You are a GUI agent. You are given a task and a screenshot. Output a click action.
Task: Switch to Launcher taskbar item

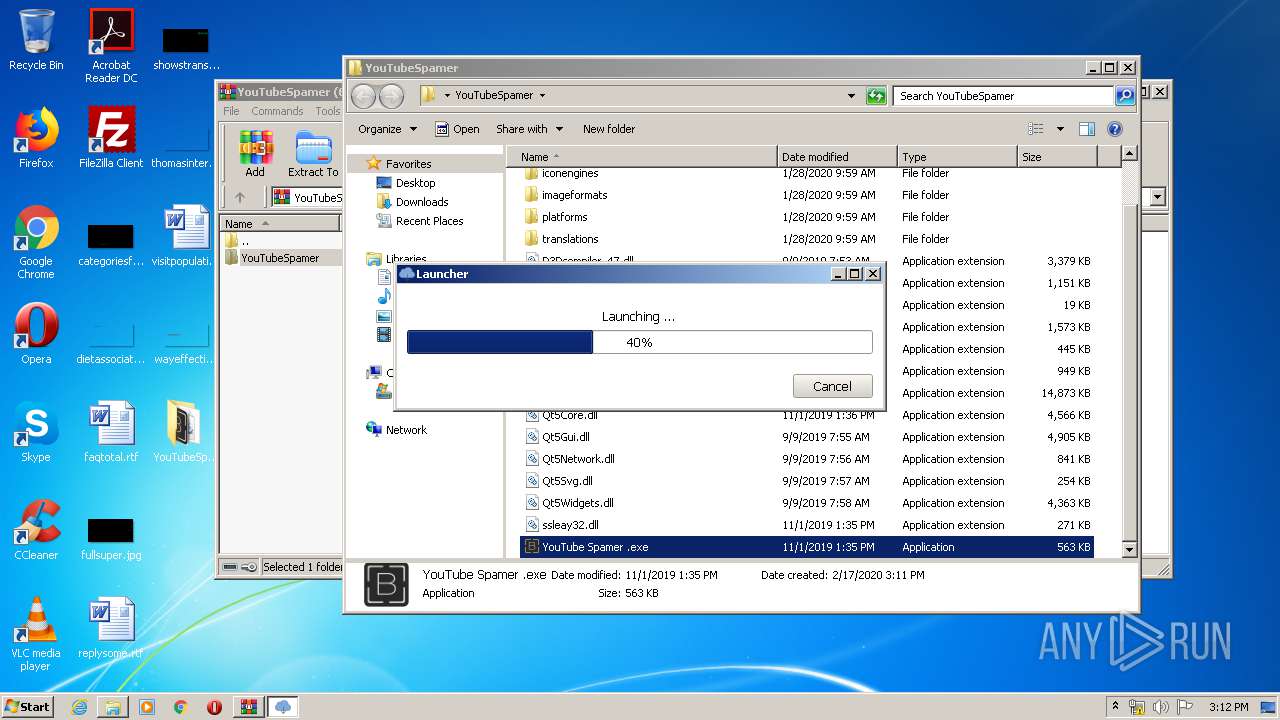tap(283, 707)
